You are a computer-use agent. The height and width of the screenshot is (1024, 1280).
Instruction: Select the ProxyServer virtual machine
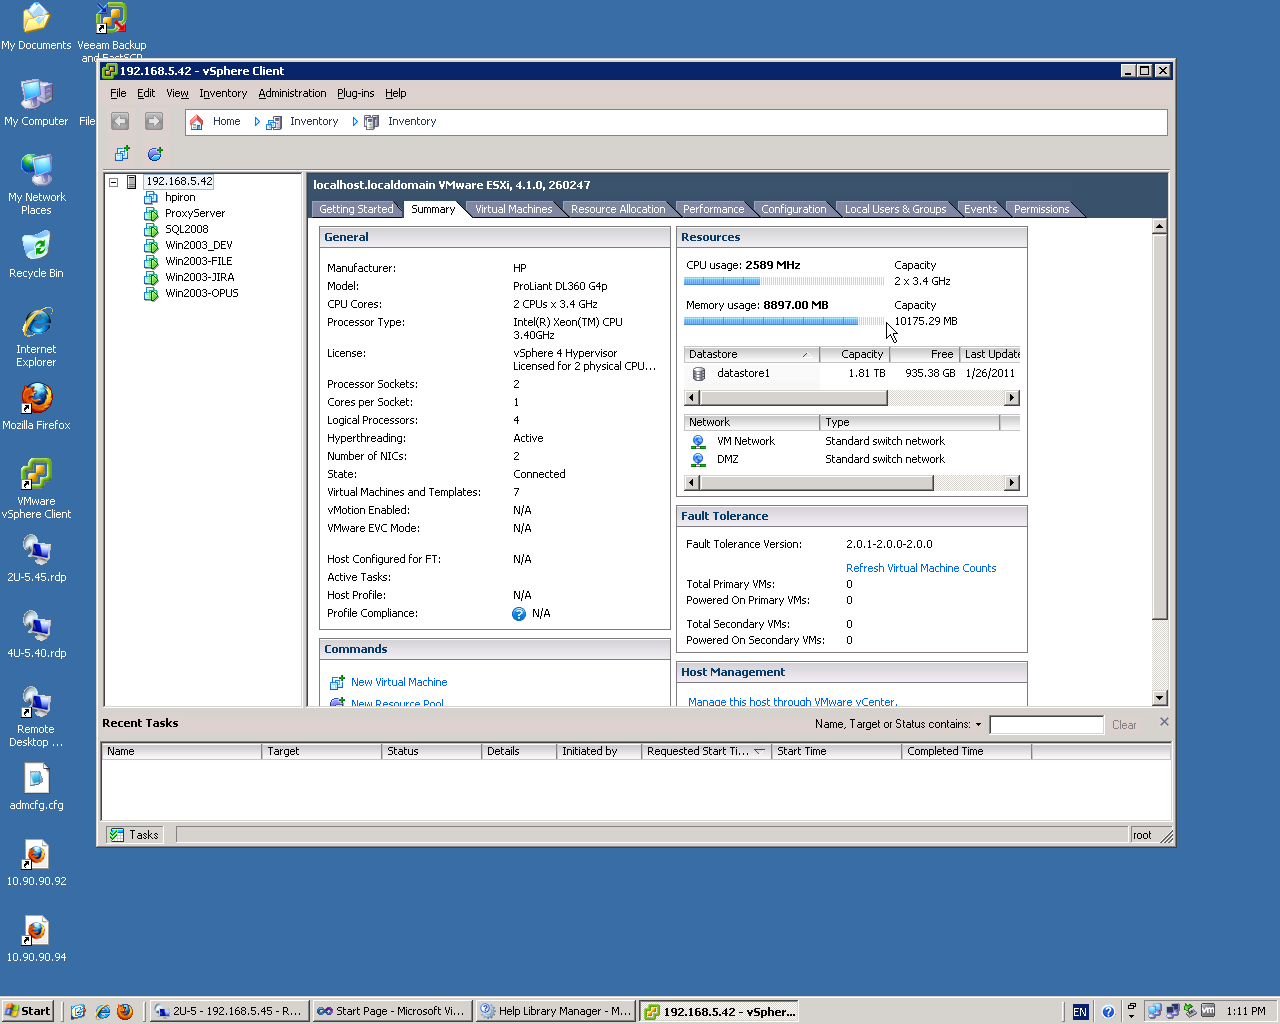(195, 214)
